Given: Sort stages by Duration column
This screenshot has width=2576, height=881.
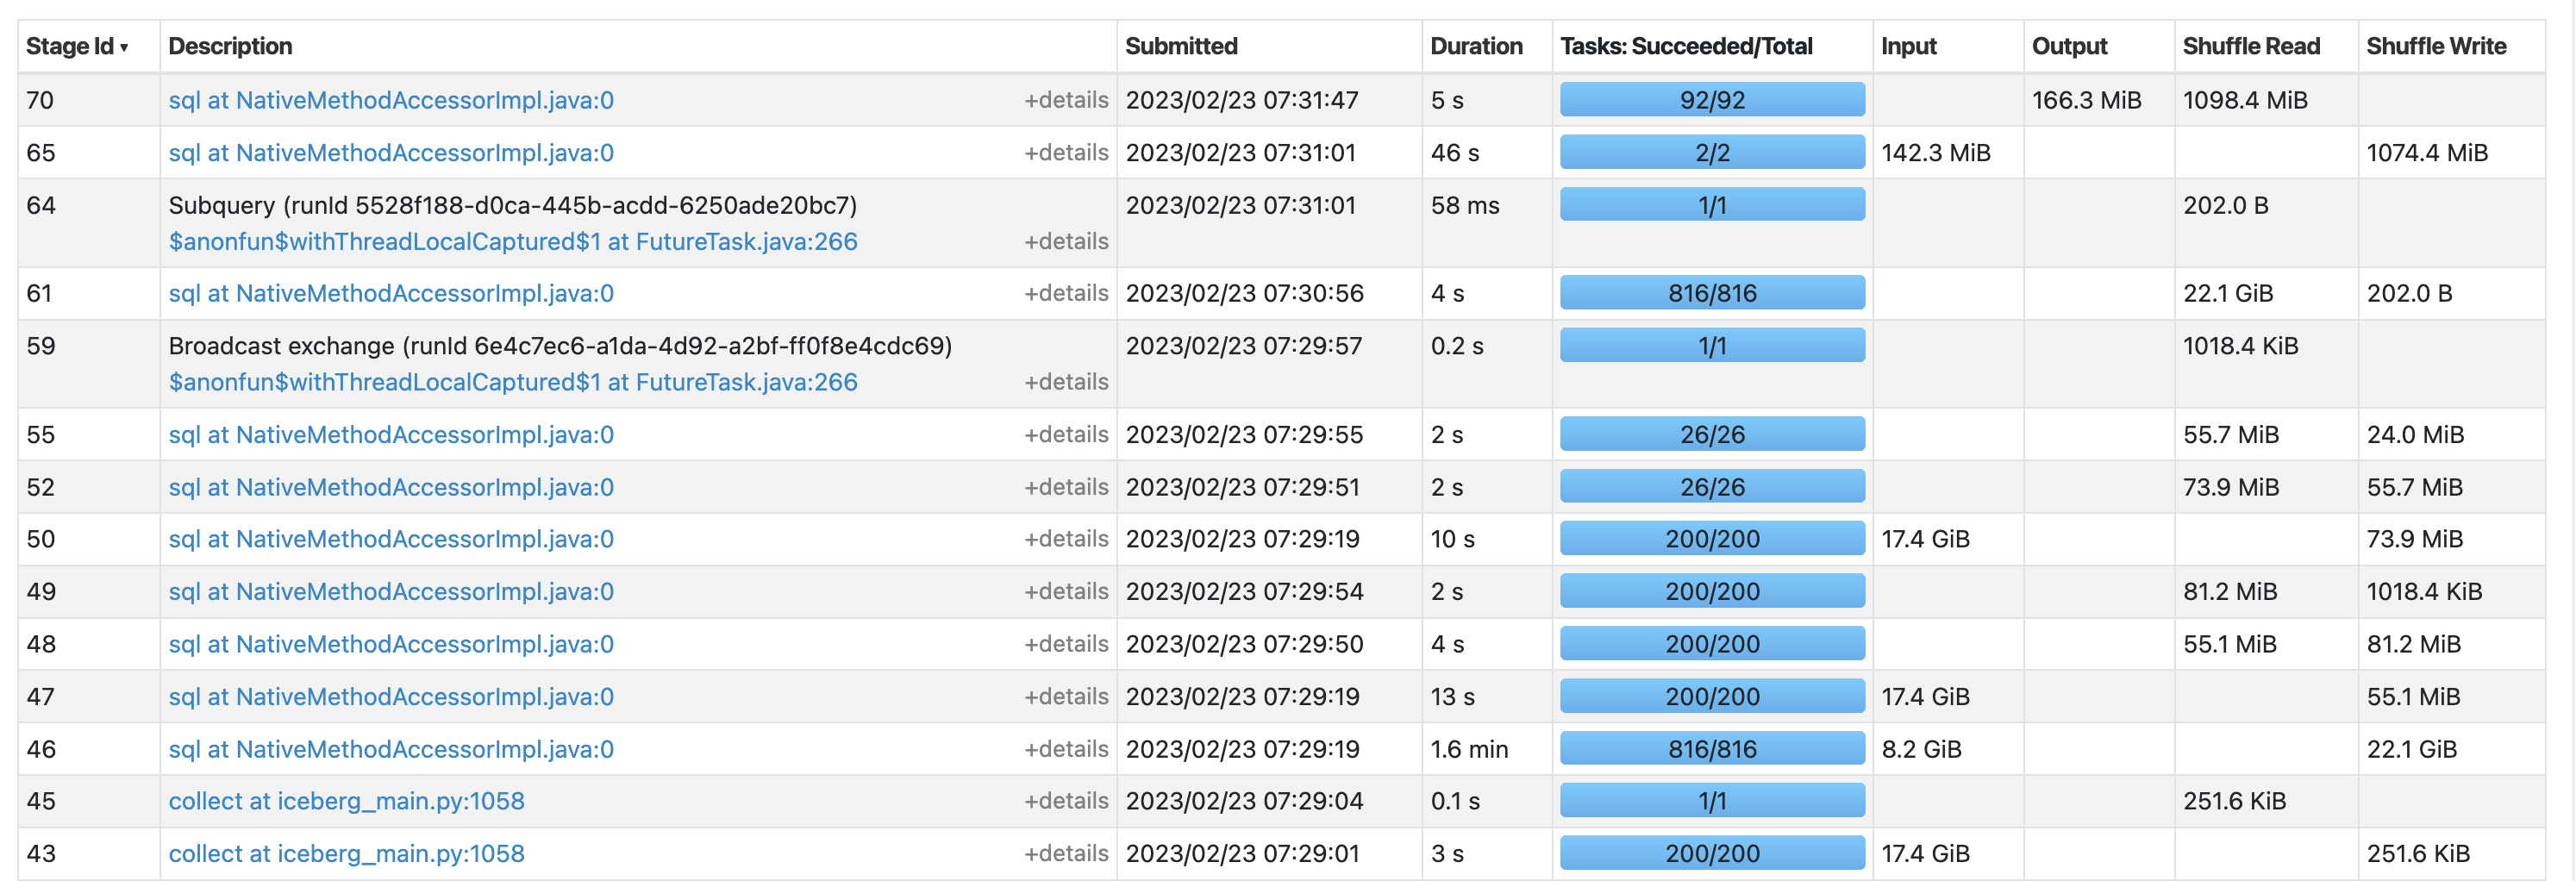Looking at the screenshot, I should coord(1477,46).
